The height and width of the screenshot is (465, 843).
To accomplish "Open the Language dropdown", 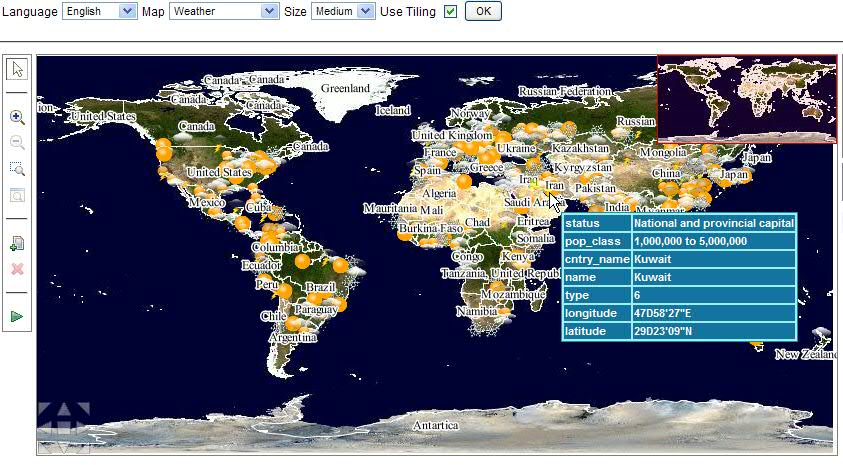I will (x=99, y=11).
